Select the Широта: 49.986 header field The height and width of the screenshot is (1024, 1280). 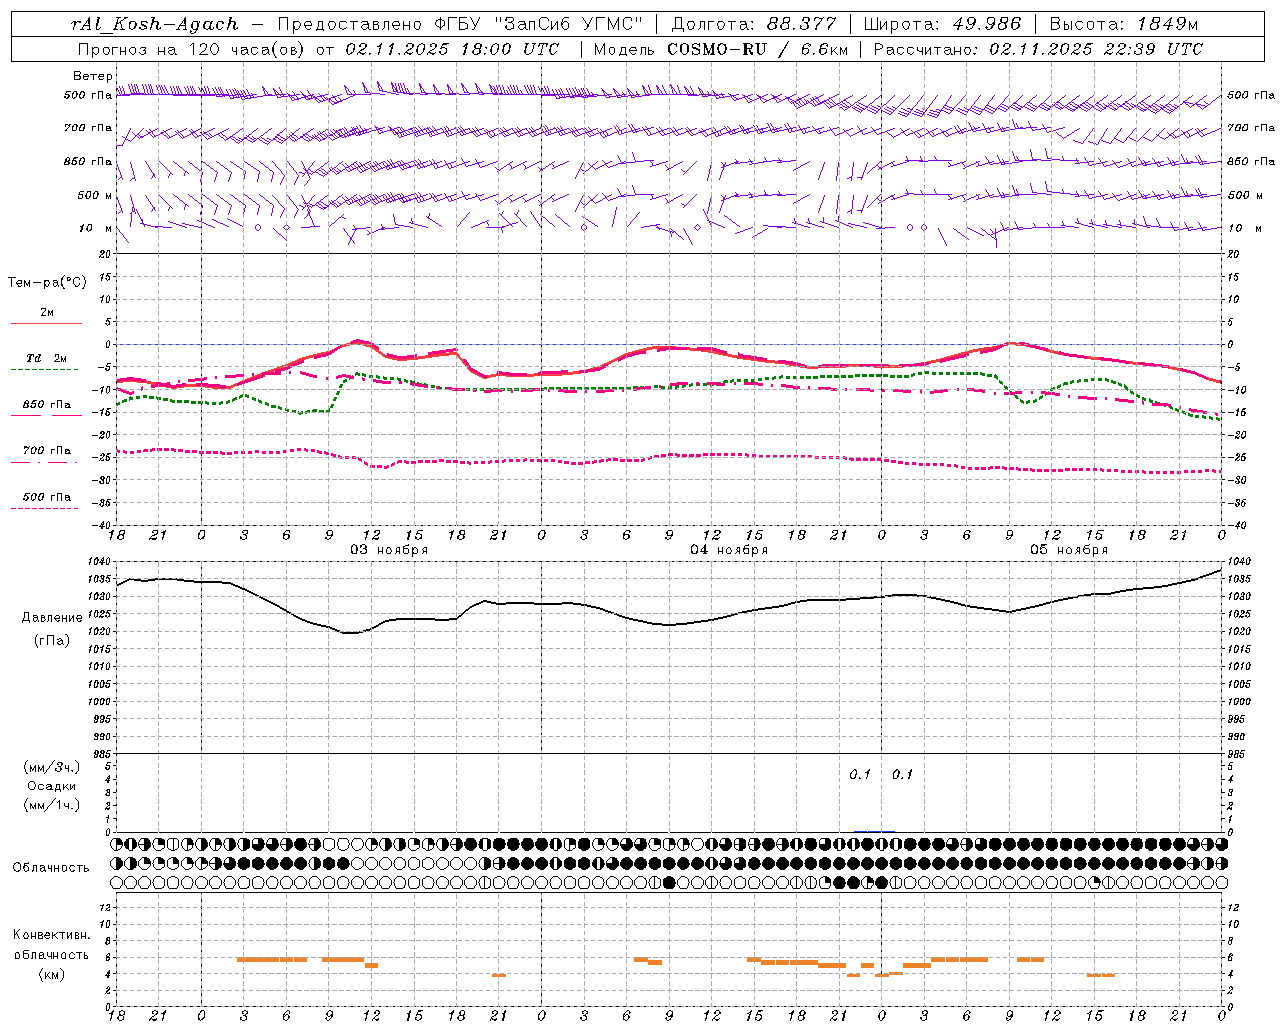(942, 24)
